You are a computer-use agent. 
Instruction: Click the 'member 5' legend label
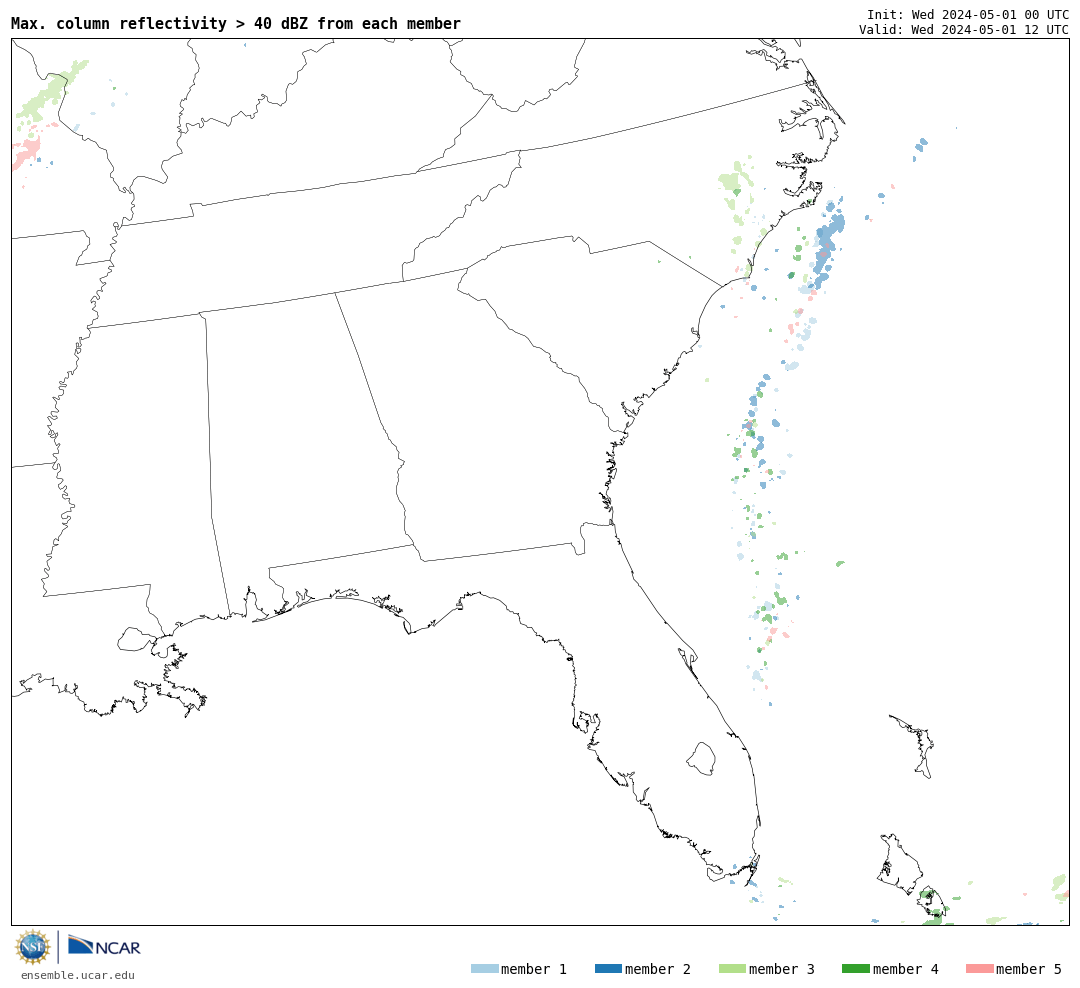pos(1029,969)
